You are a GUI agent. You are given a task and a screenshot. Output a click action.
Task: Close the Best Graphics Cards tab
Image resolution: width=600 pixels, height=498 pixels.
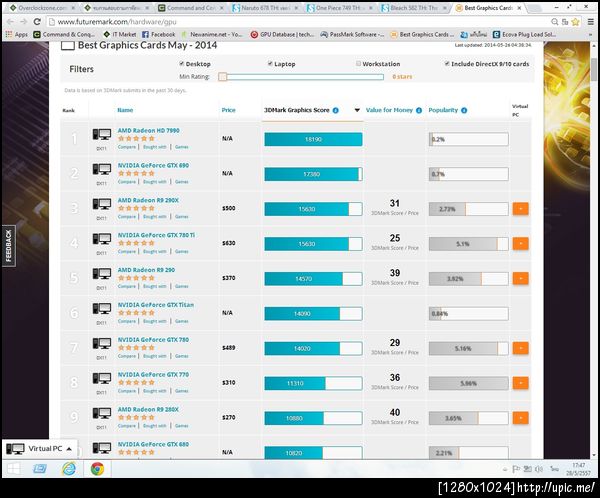coord(519,8)
